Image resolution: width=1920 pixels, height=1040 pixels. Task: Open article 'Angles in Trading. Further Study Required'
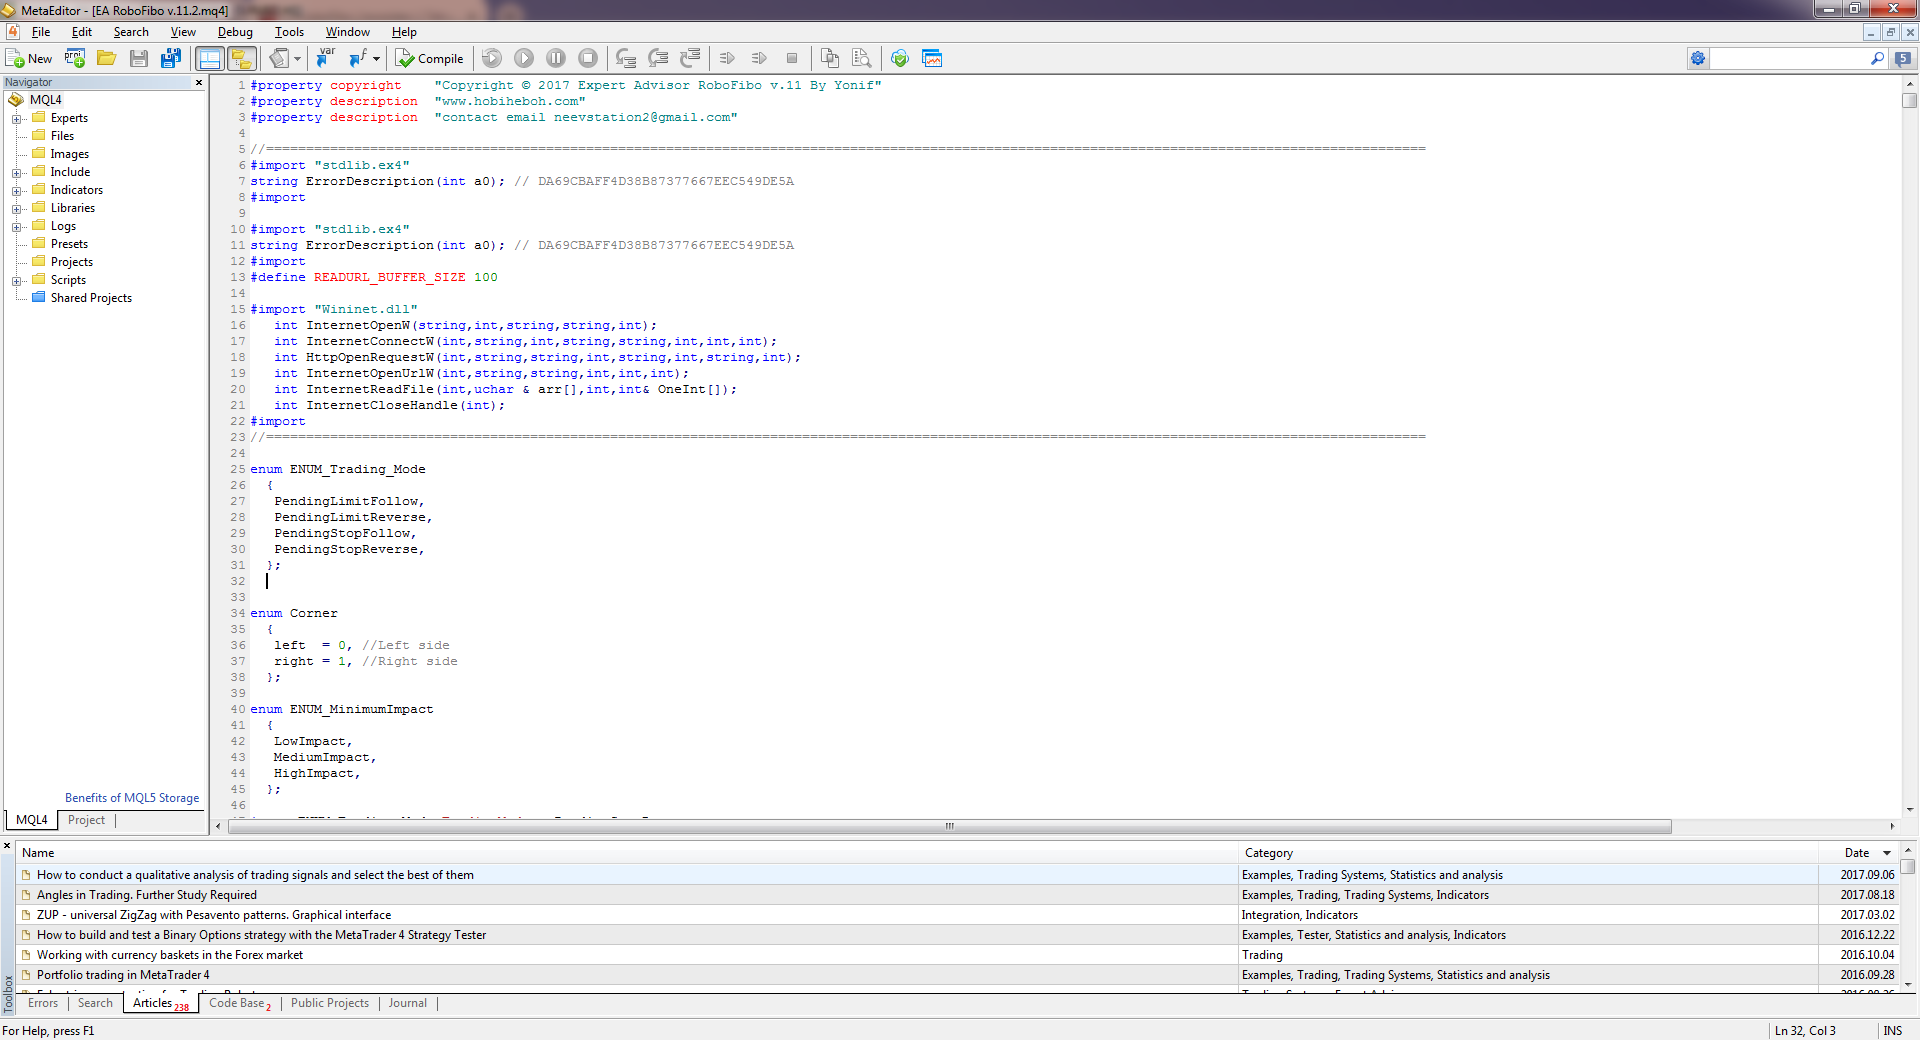[x=147, y=895]
